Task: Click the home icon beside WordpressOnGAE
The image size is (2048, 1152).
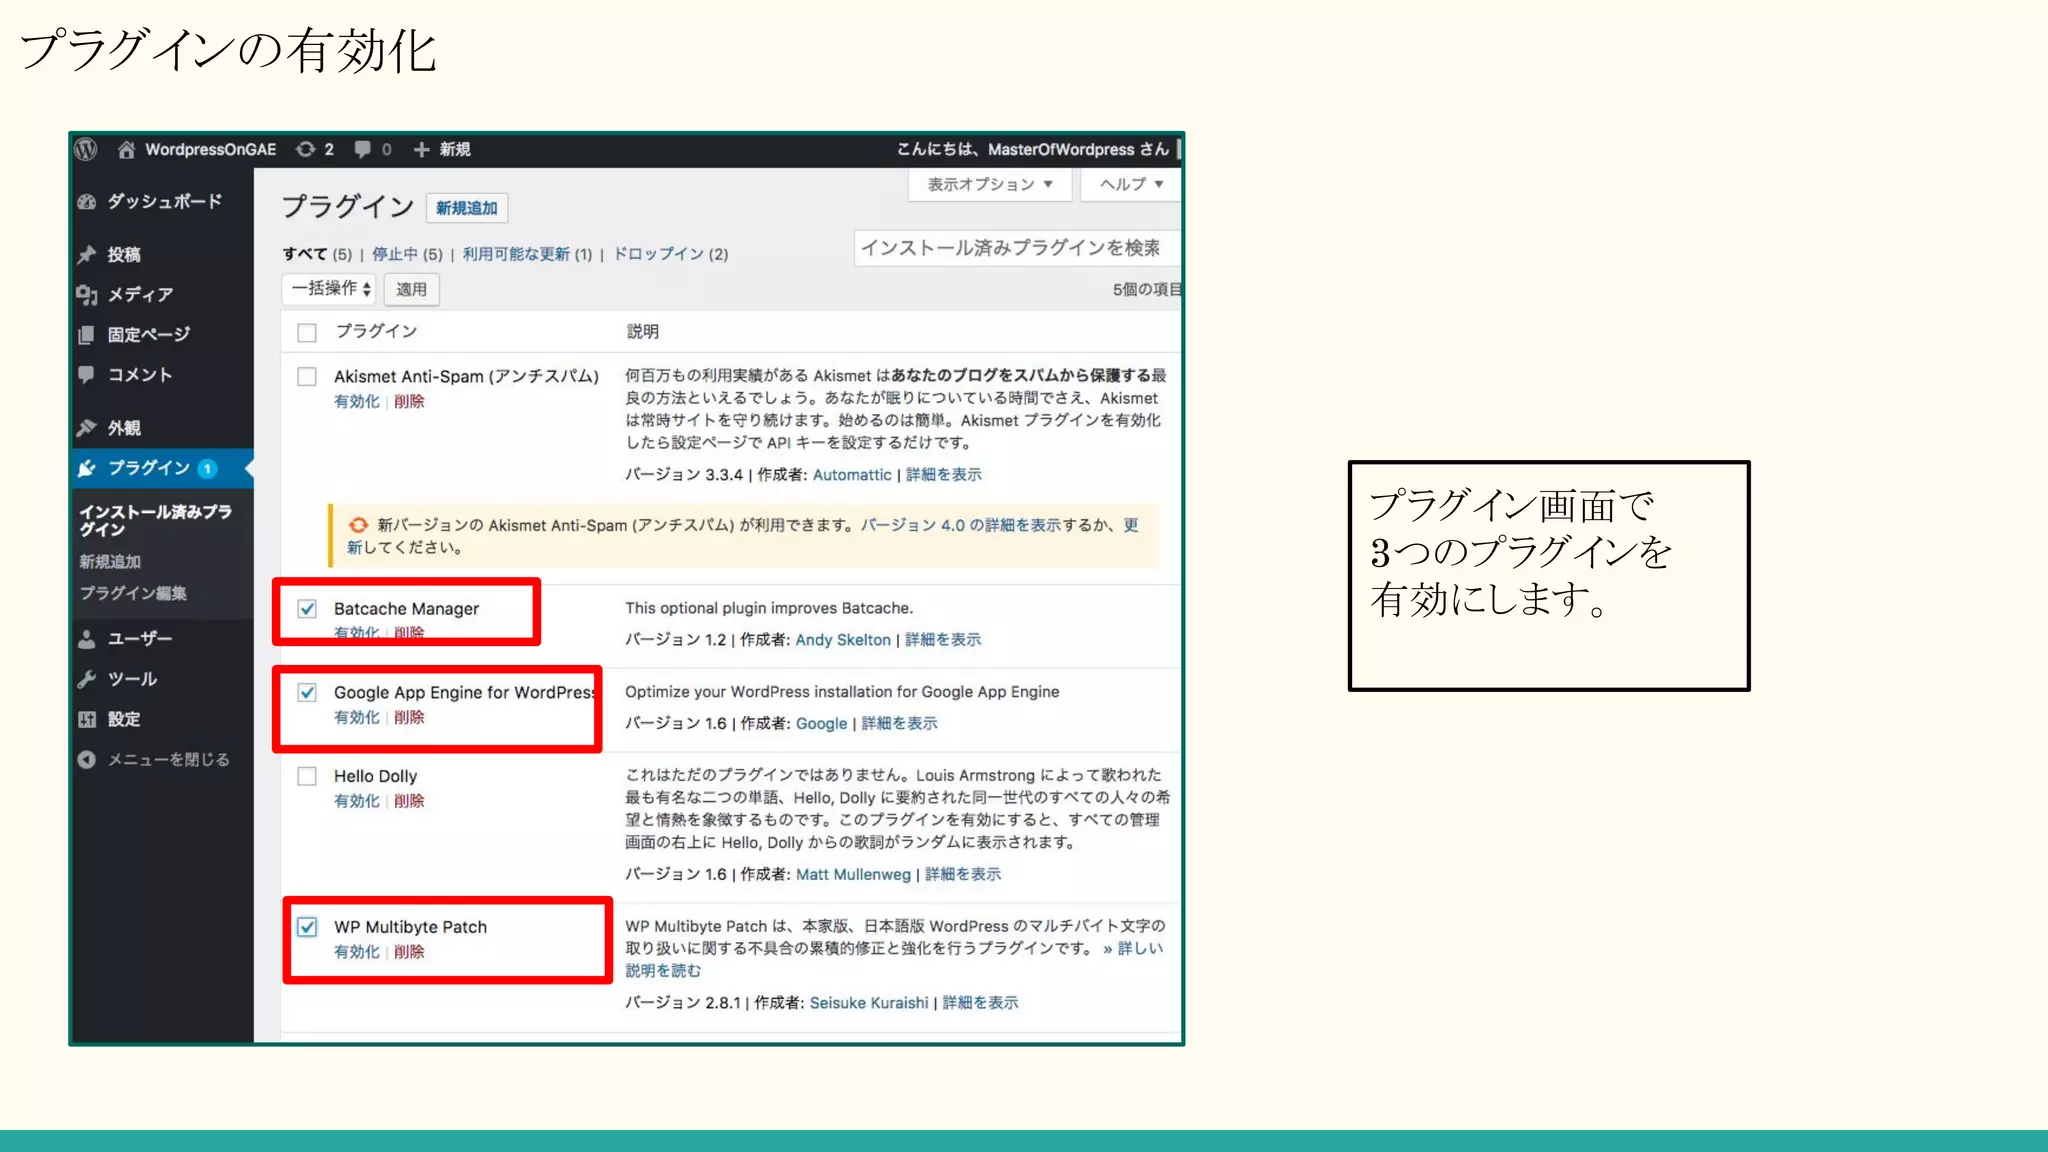Action: [126, 150]
